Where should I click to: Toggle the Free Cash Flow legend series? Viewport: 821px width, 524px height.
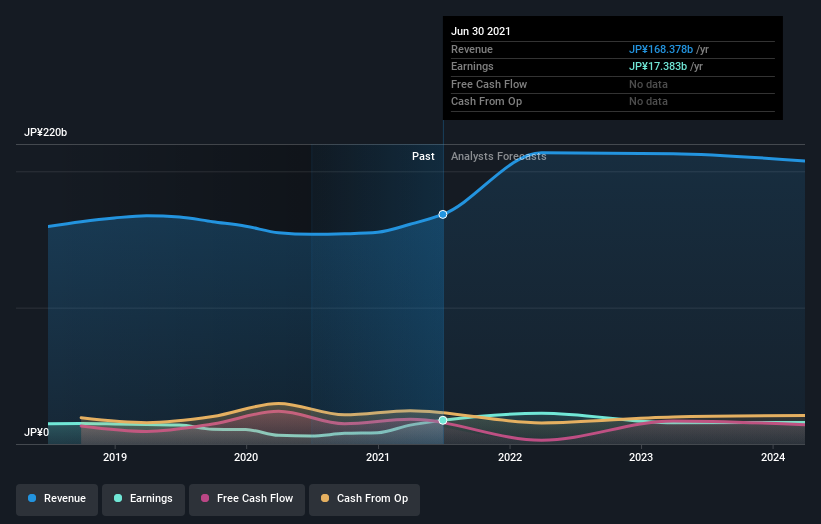pyautogui.click(x=247, y=499)
